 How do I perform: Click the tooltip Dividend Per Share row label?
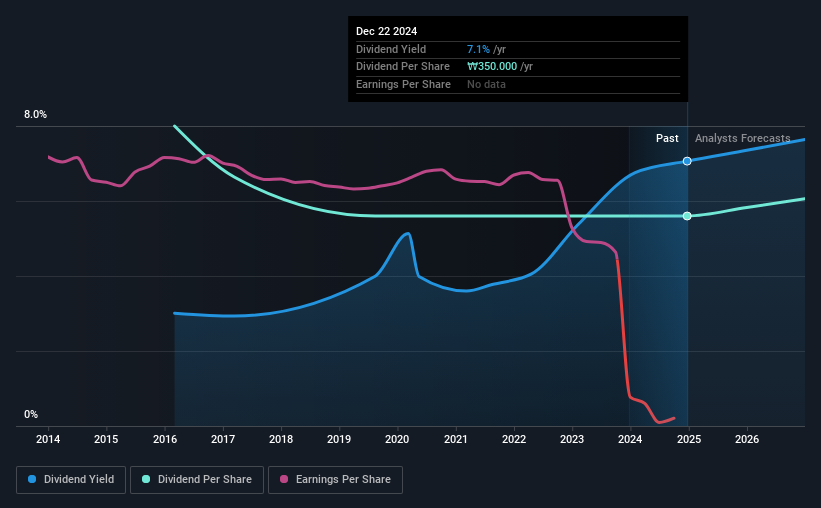coord(403,67)
